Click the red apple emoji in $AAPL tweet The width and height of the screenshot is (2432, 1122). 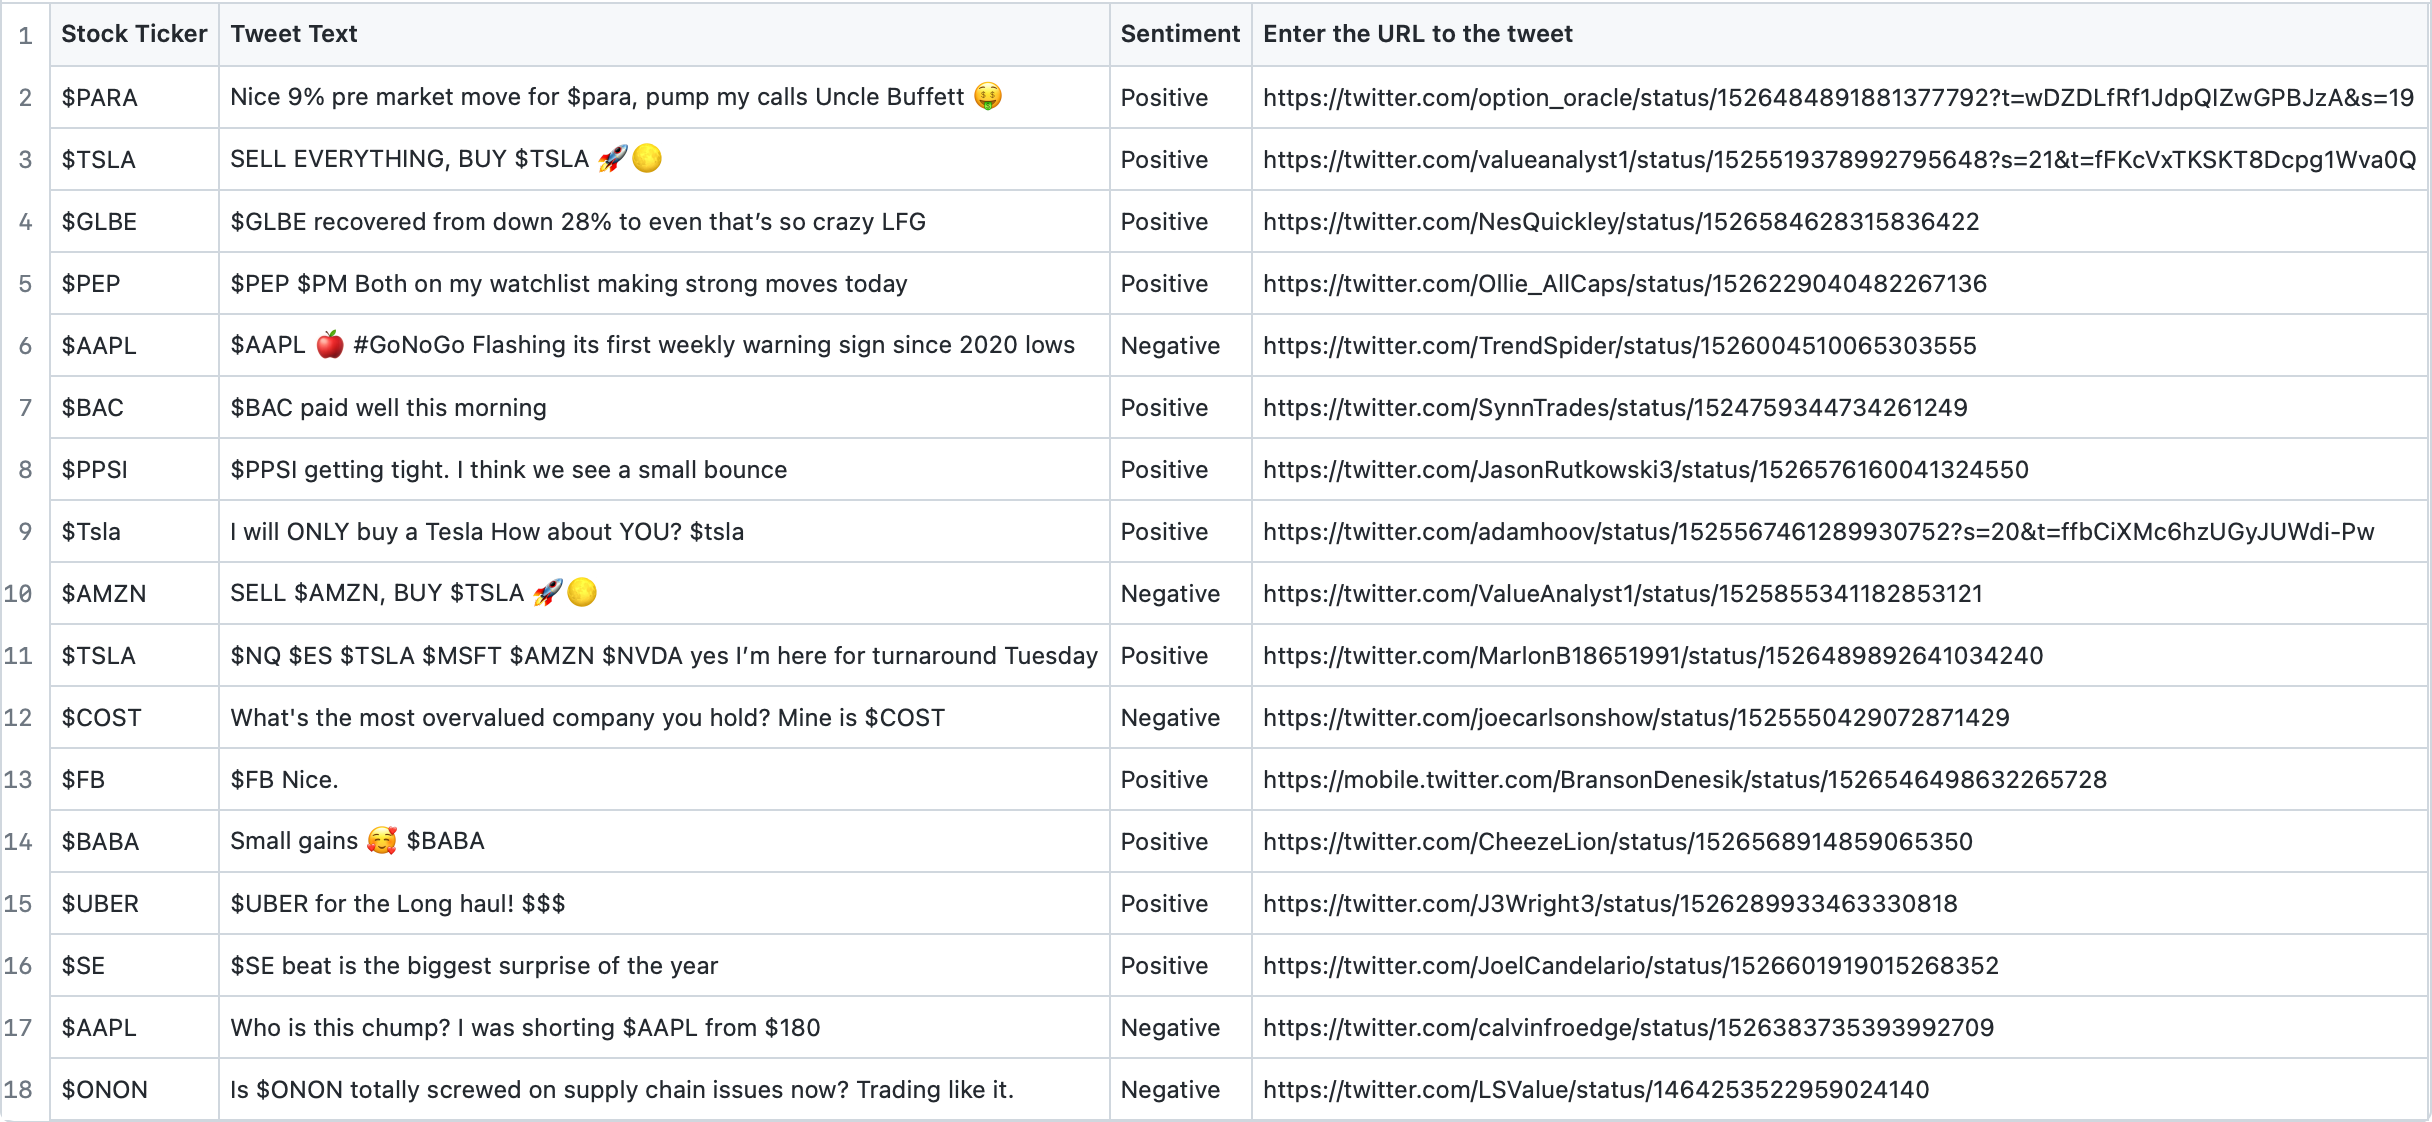tap(330, 345)
